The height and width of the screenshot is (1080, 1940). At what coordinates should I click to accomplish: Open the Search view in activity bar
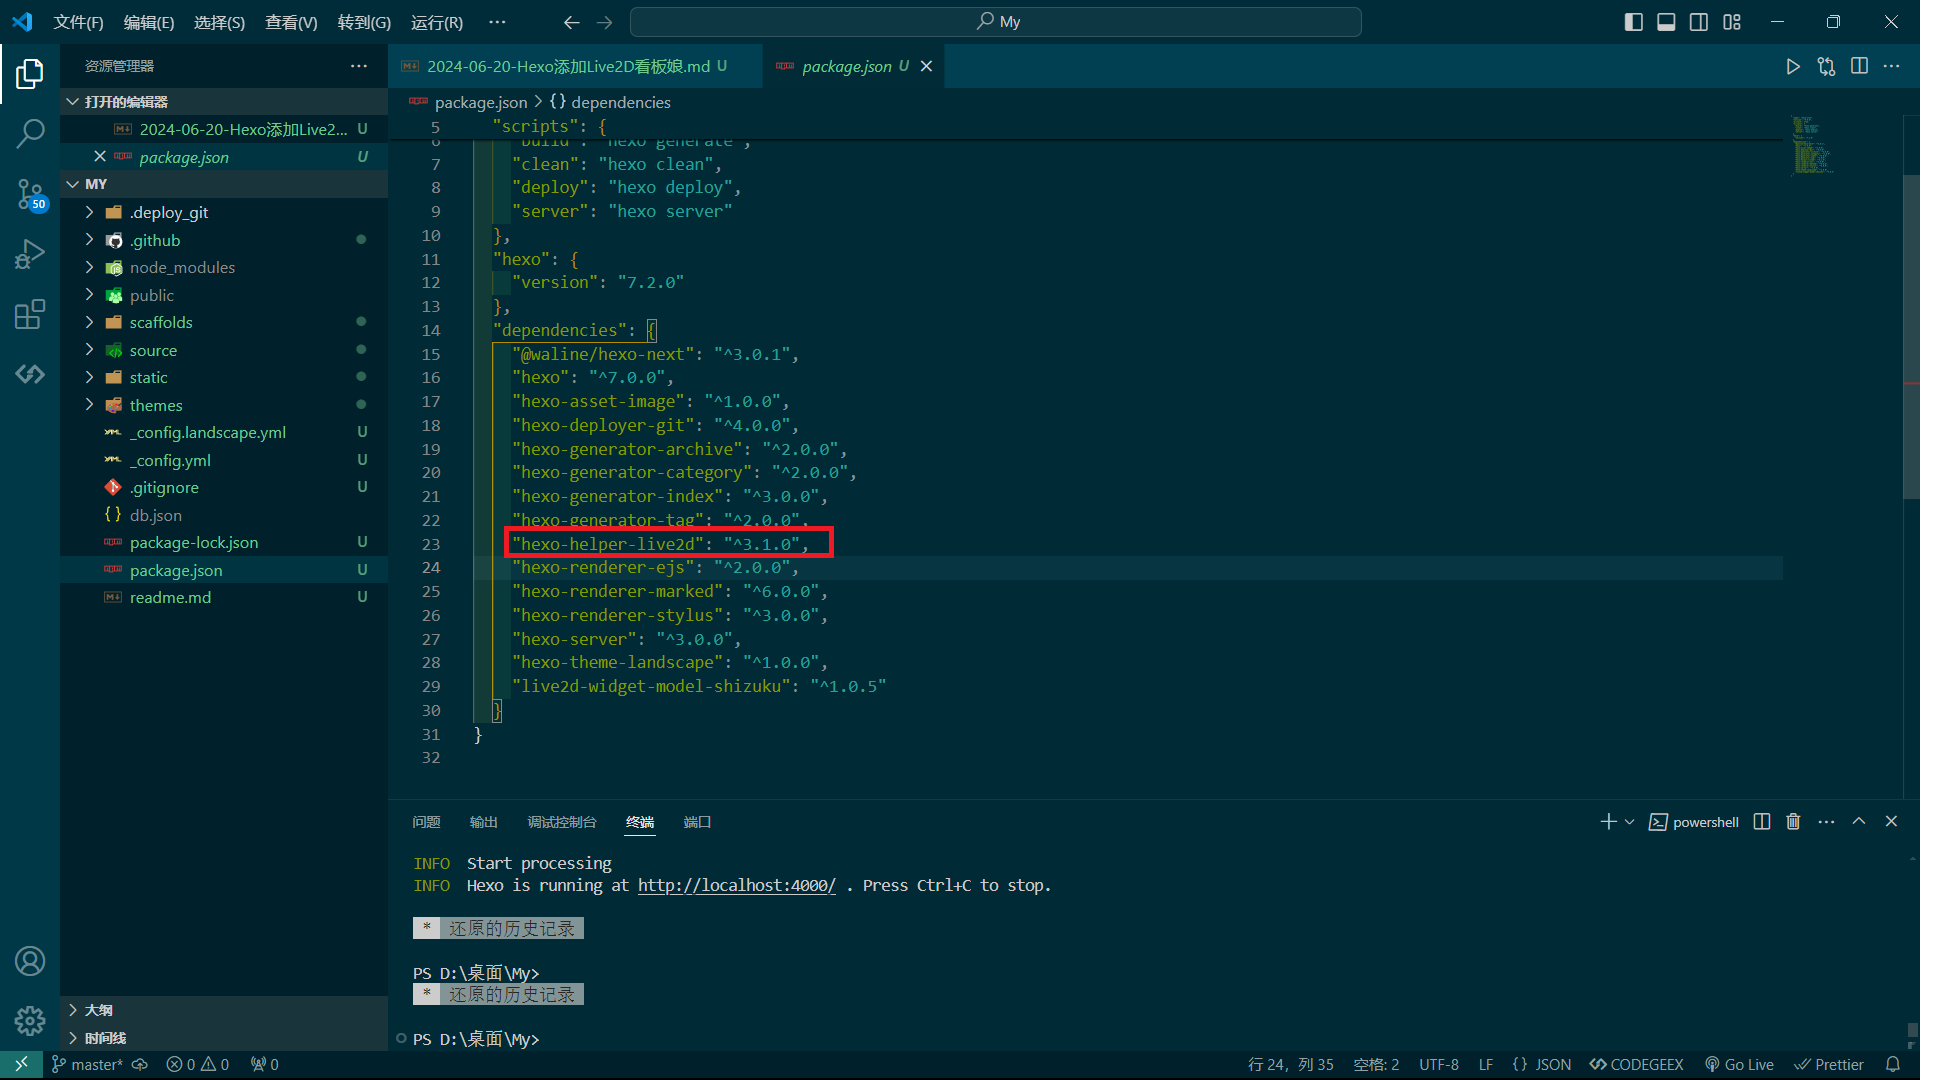30,133
